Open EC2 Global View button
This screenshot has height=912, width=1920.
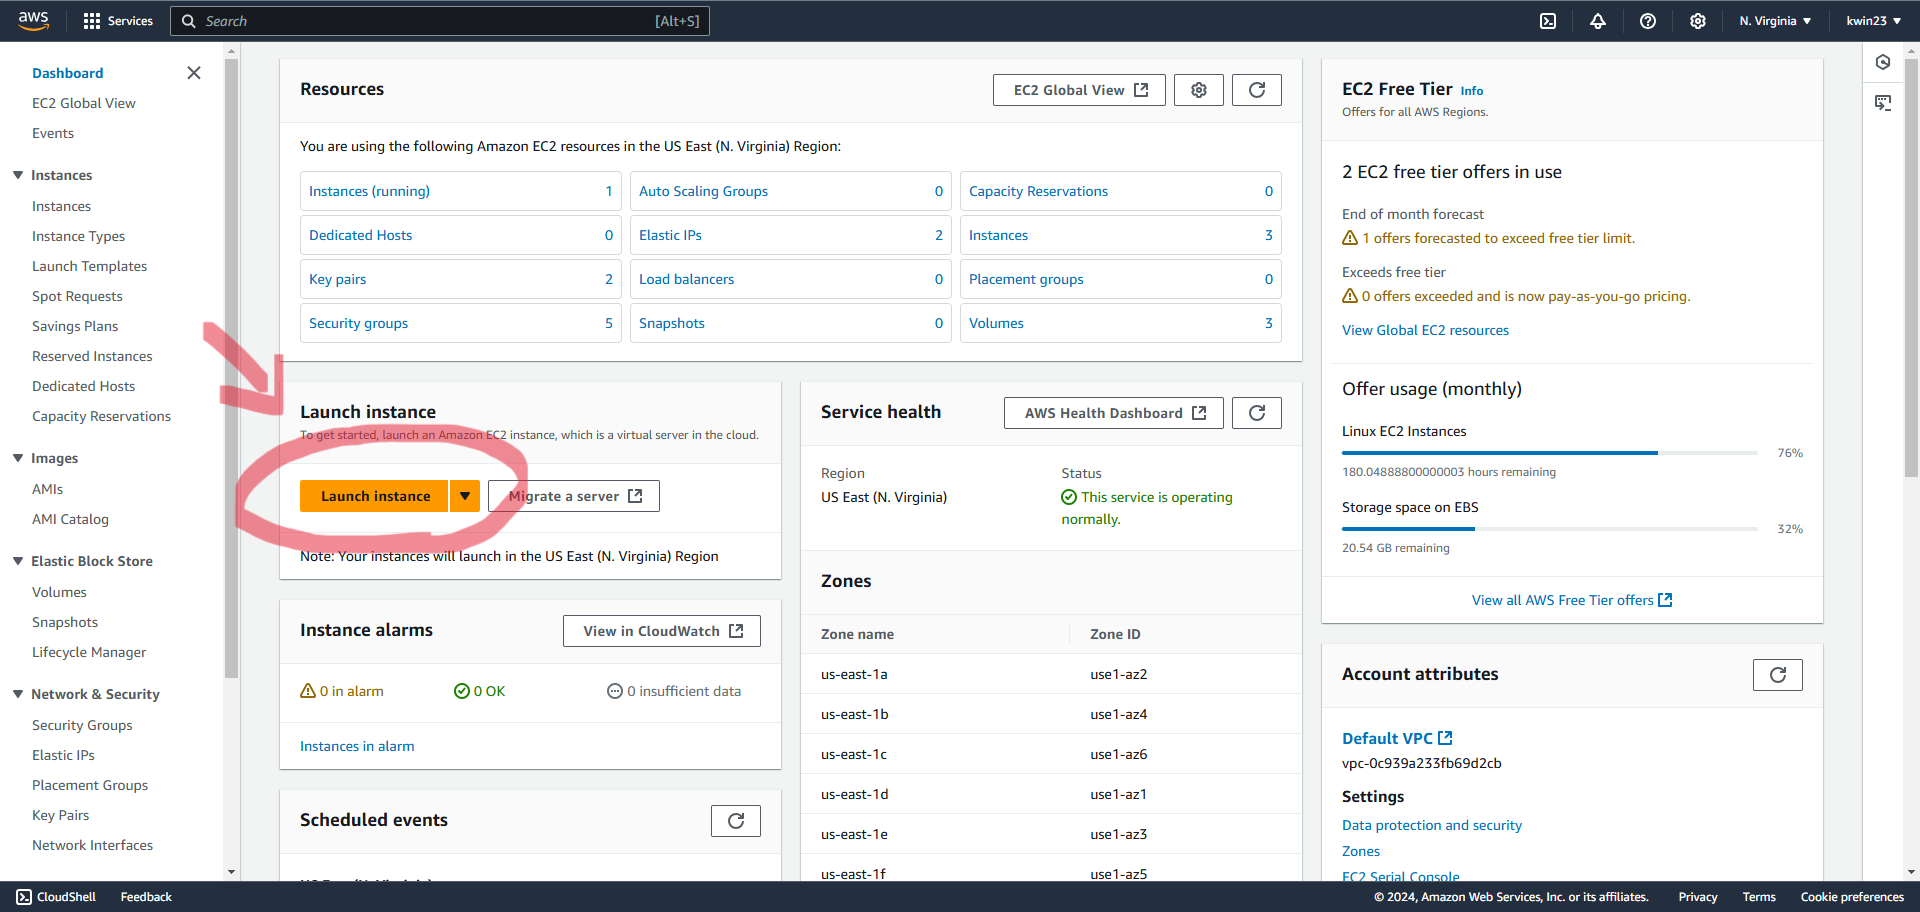tap(1079, 90)
